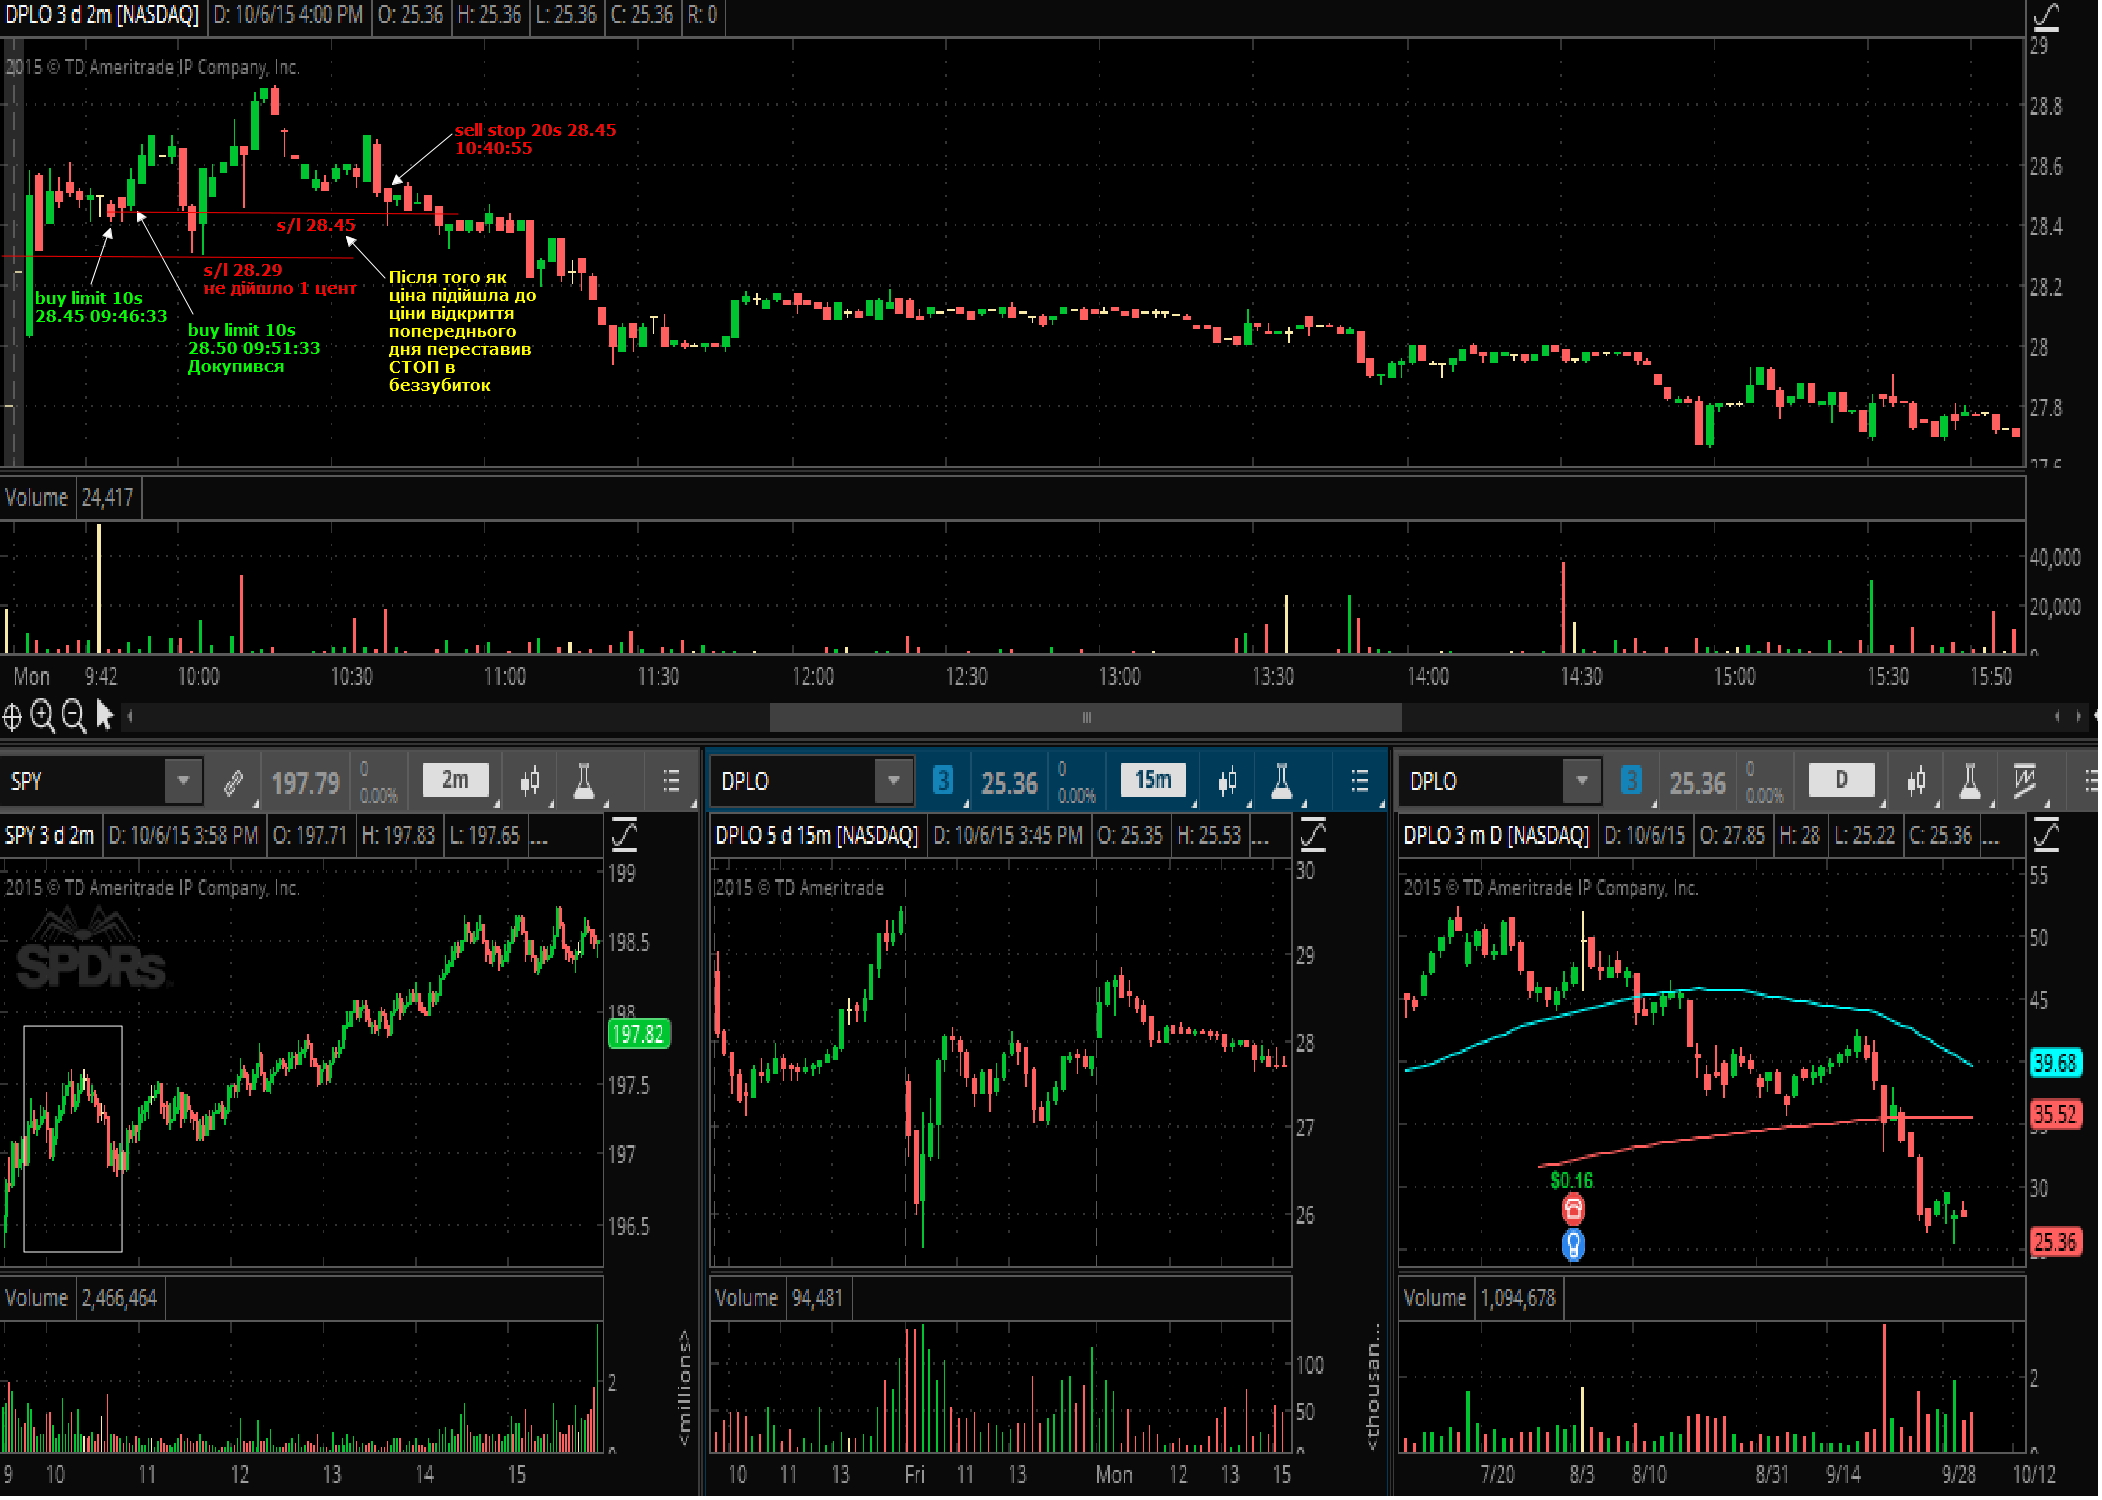Click the symbol link chain icon in the SPY panel

(x=233, y=782)
